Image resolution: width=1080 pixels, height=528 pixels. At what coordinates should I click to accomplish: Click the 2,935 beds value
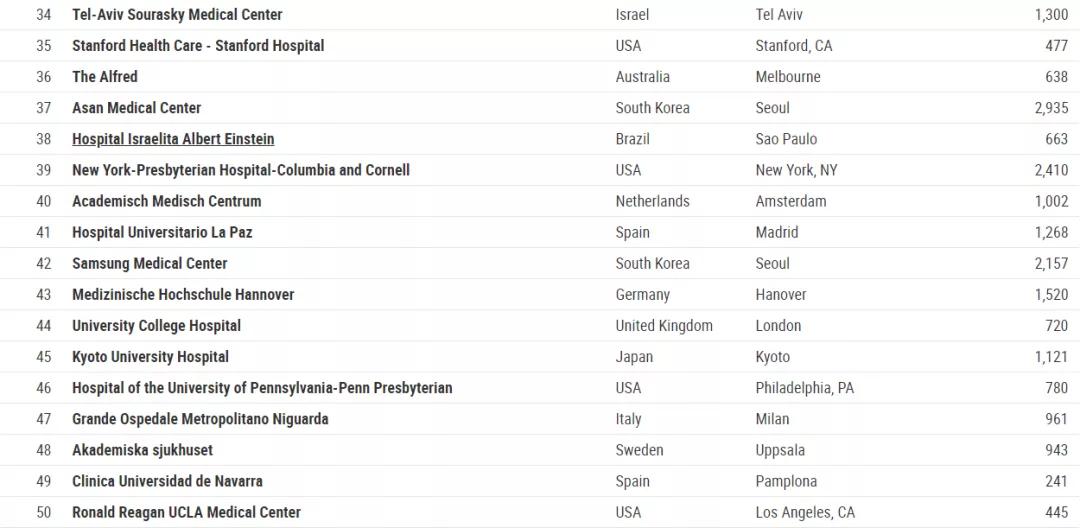click(1051, 108)
